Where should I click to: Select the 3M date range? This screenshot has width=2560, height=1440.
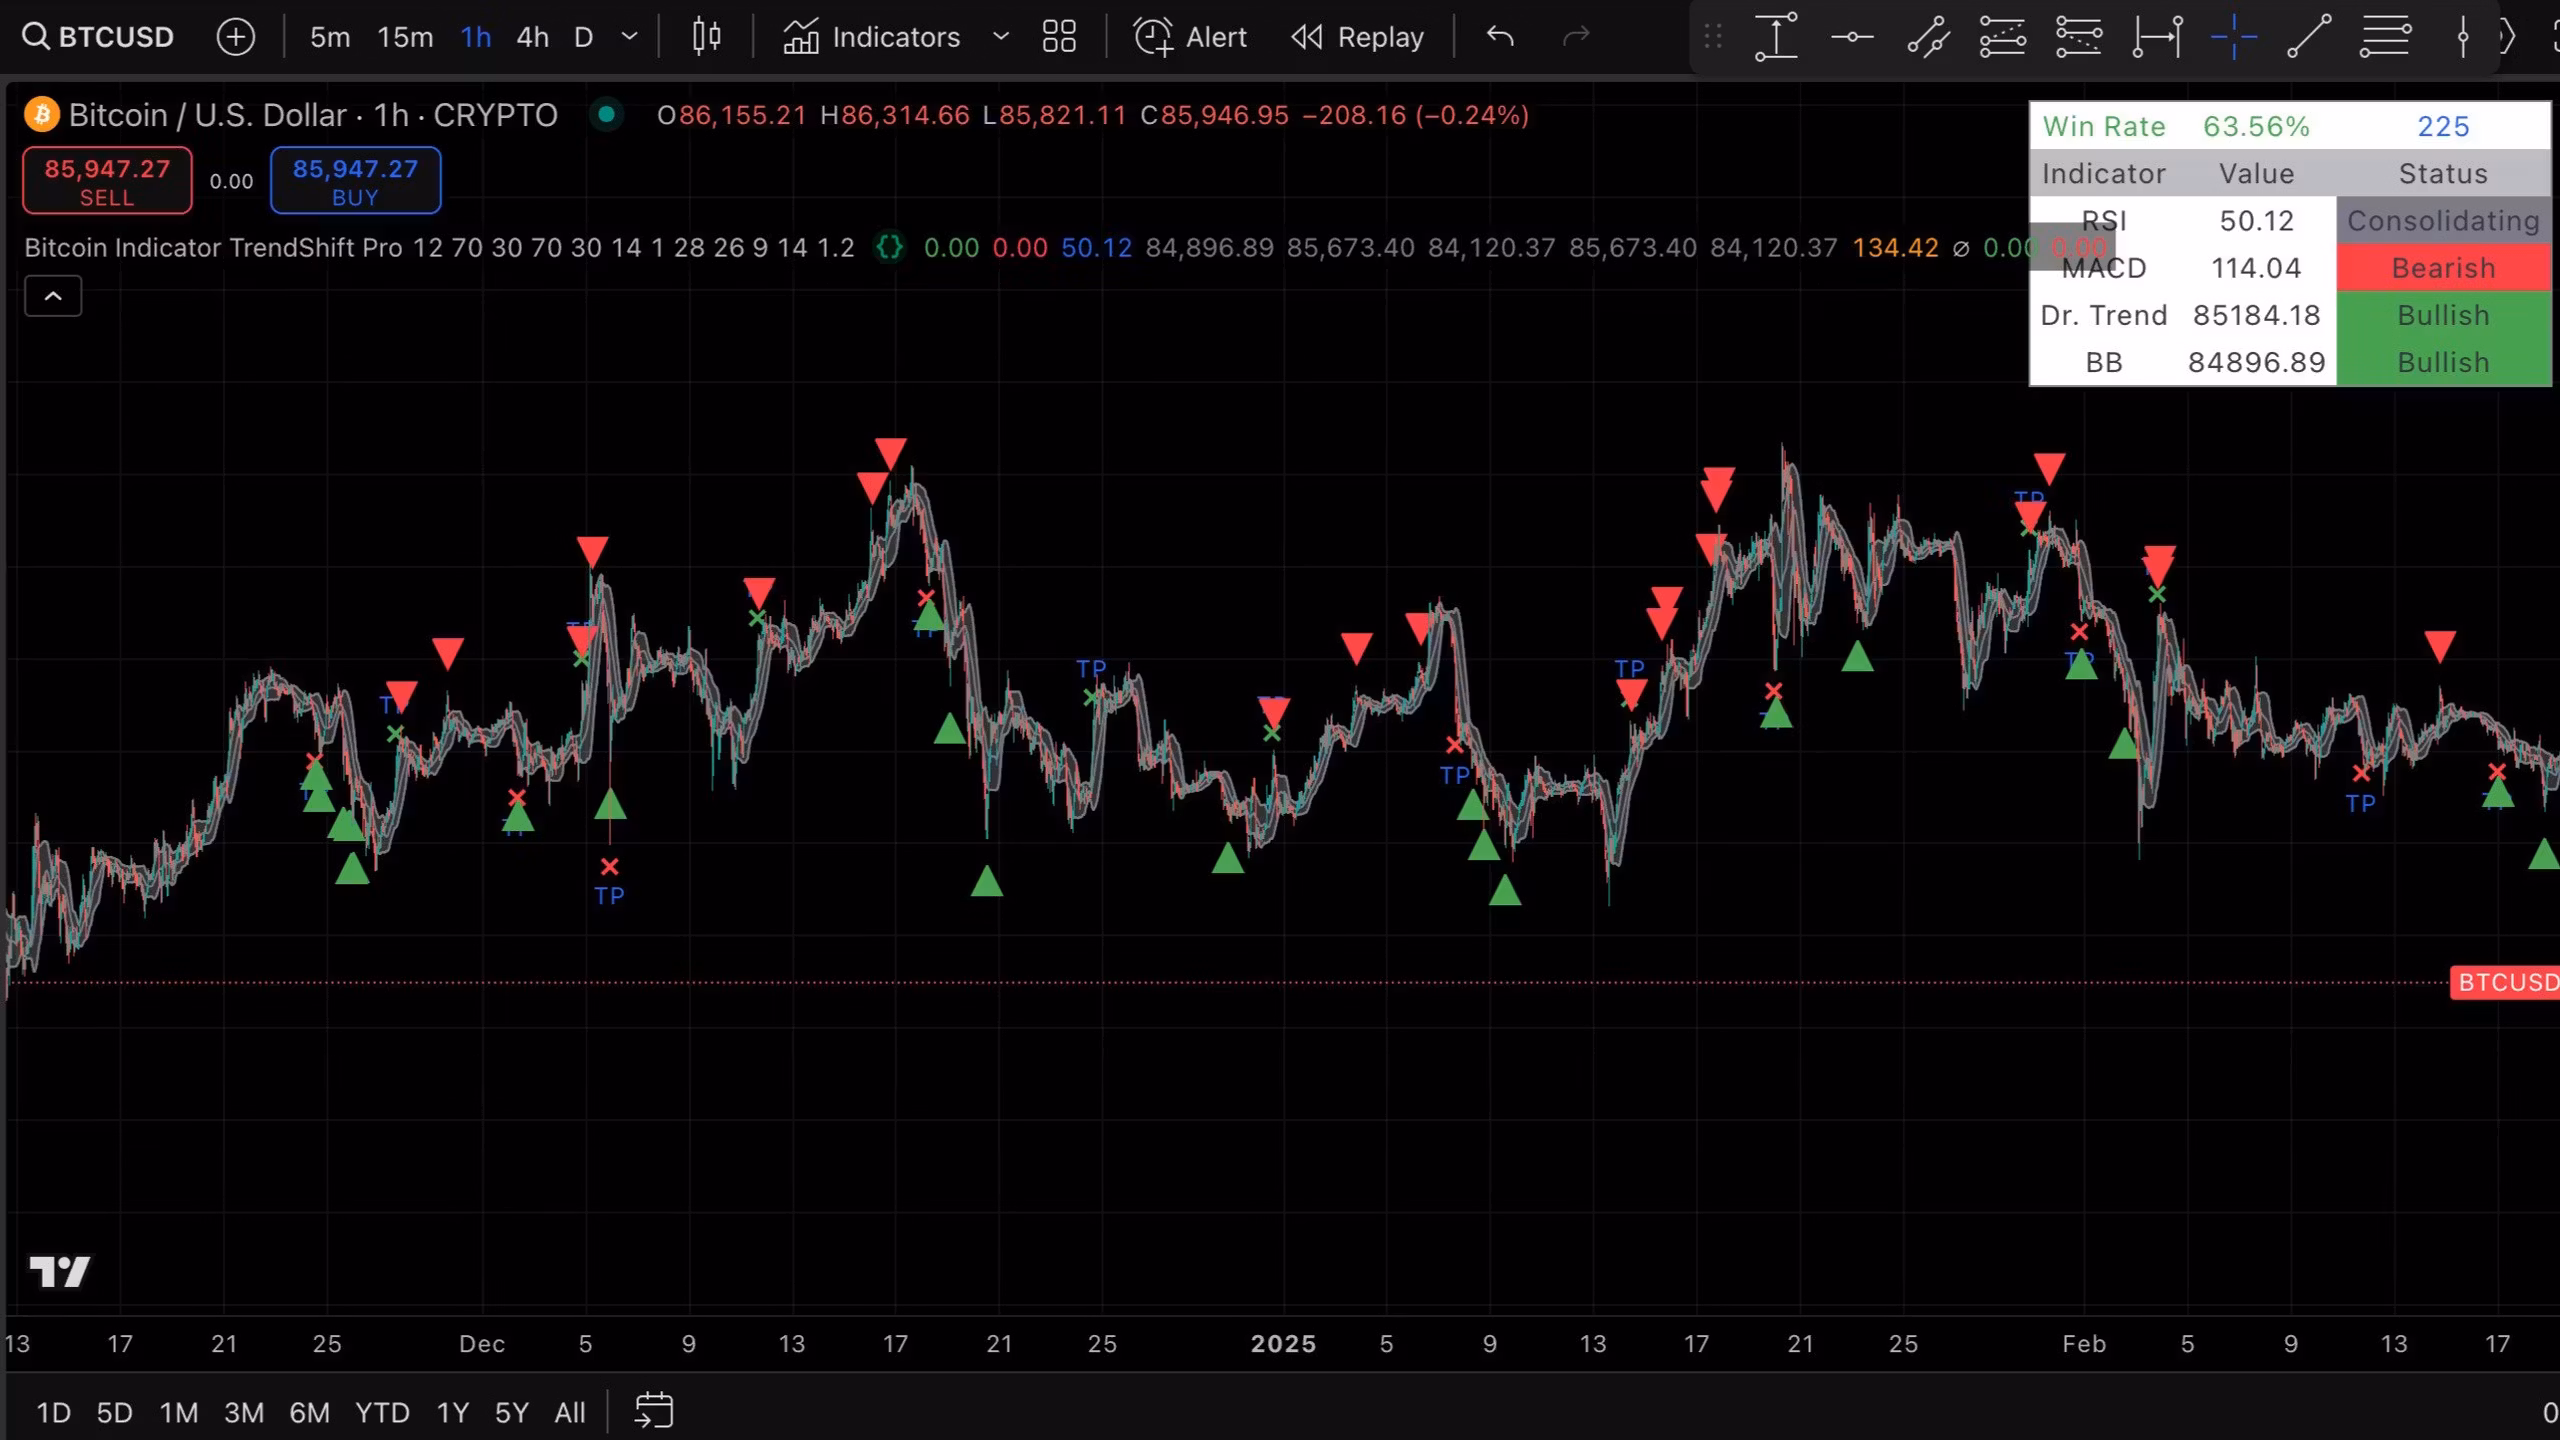tap(243, 1412)
